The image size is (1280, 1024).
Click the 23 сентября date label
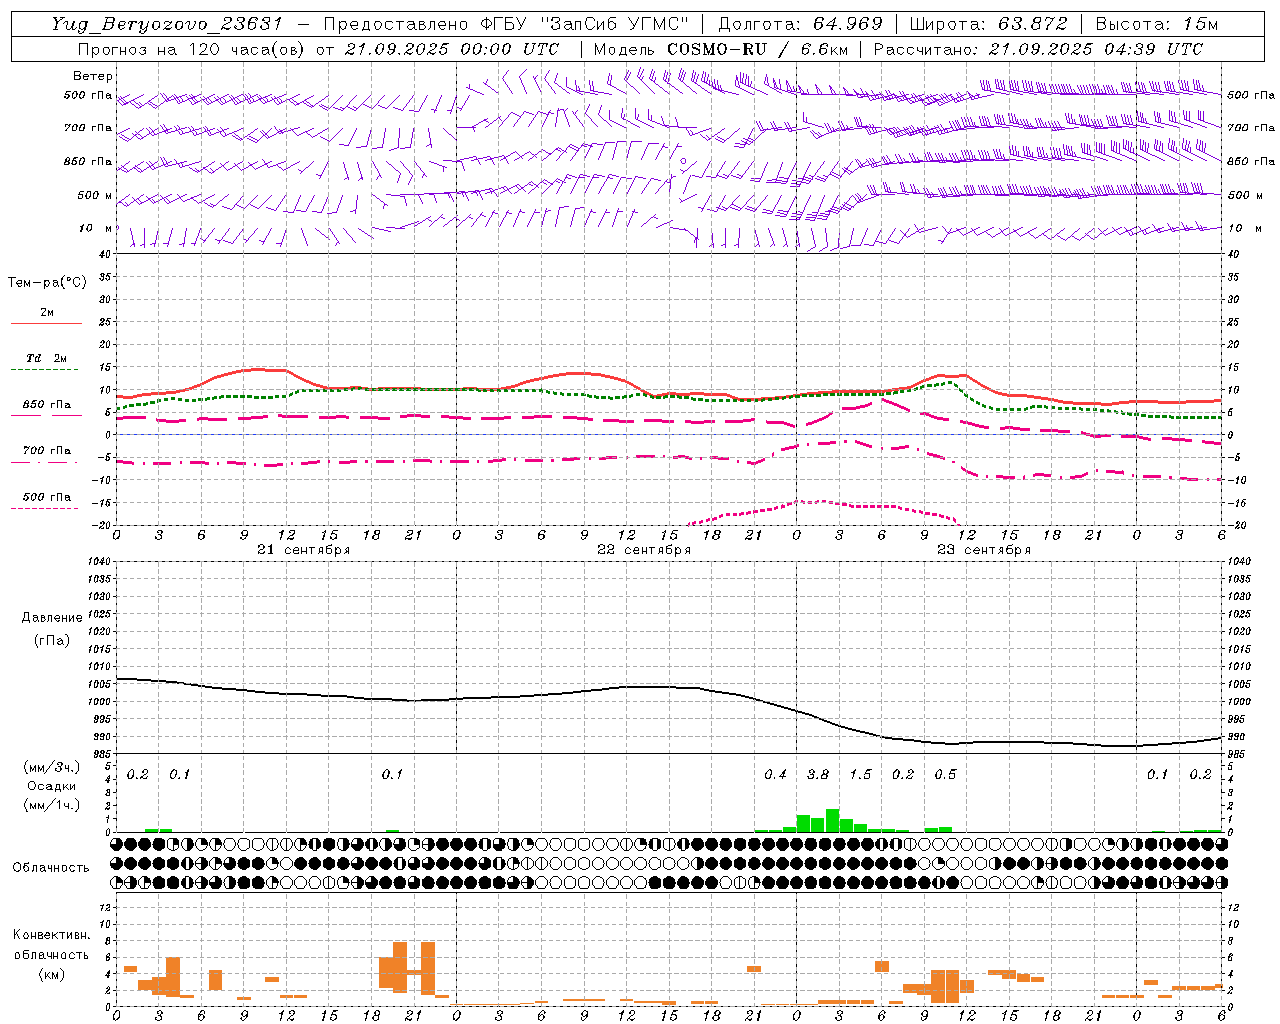(984, 549)
